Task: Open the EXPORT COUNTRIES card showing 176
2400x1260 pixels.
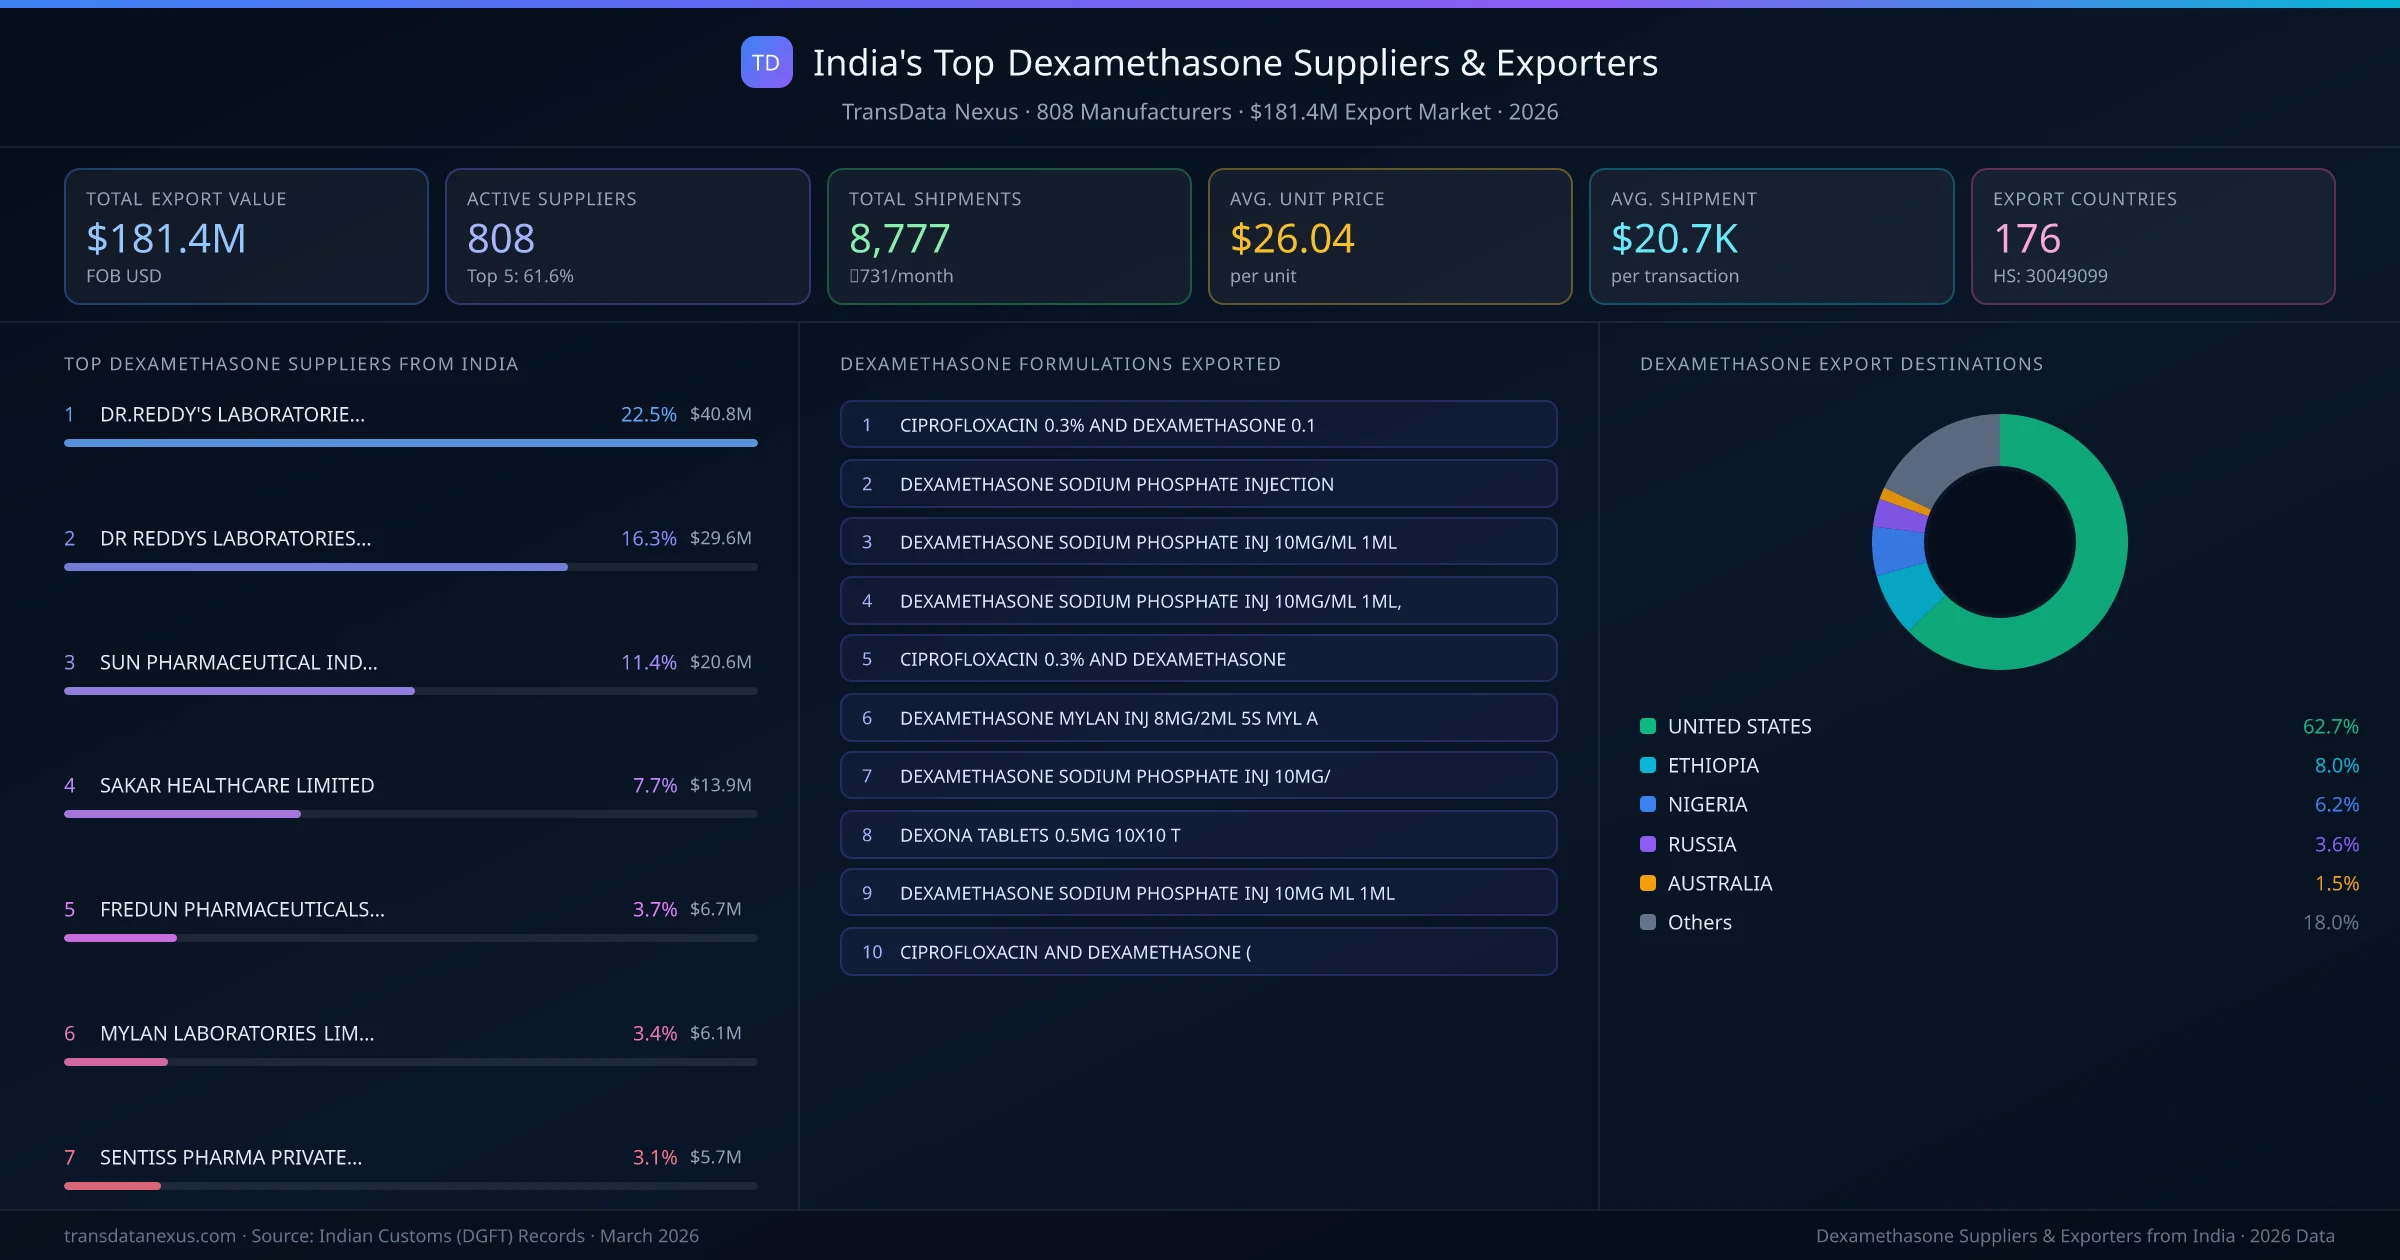Action: pos(2154,236)
